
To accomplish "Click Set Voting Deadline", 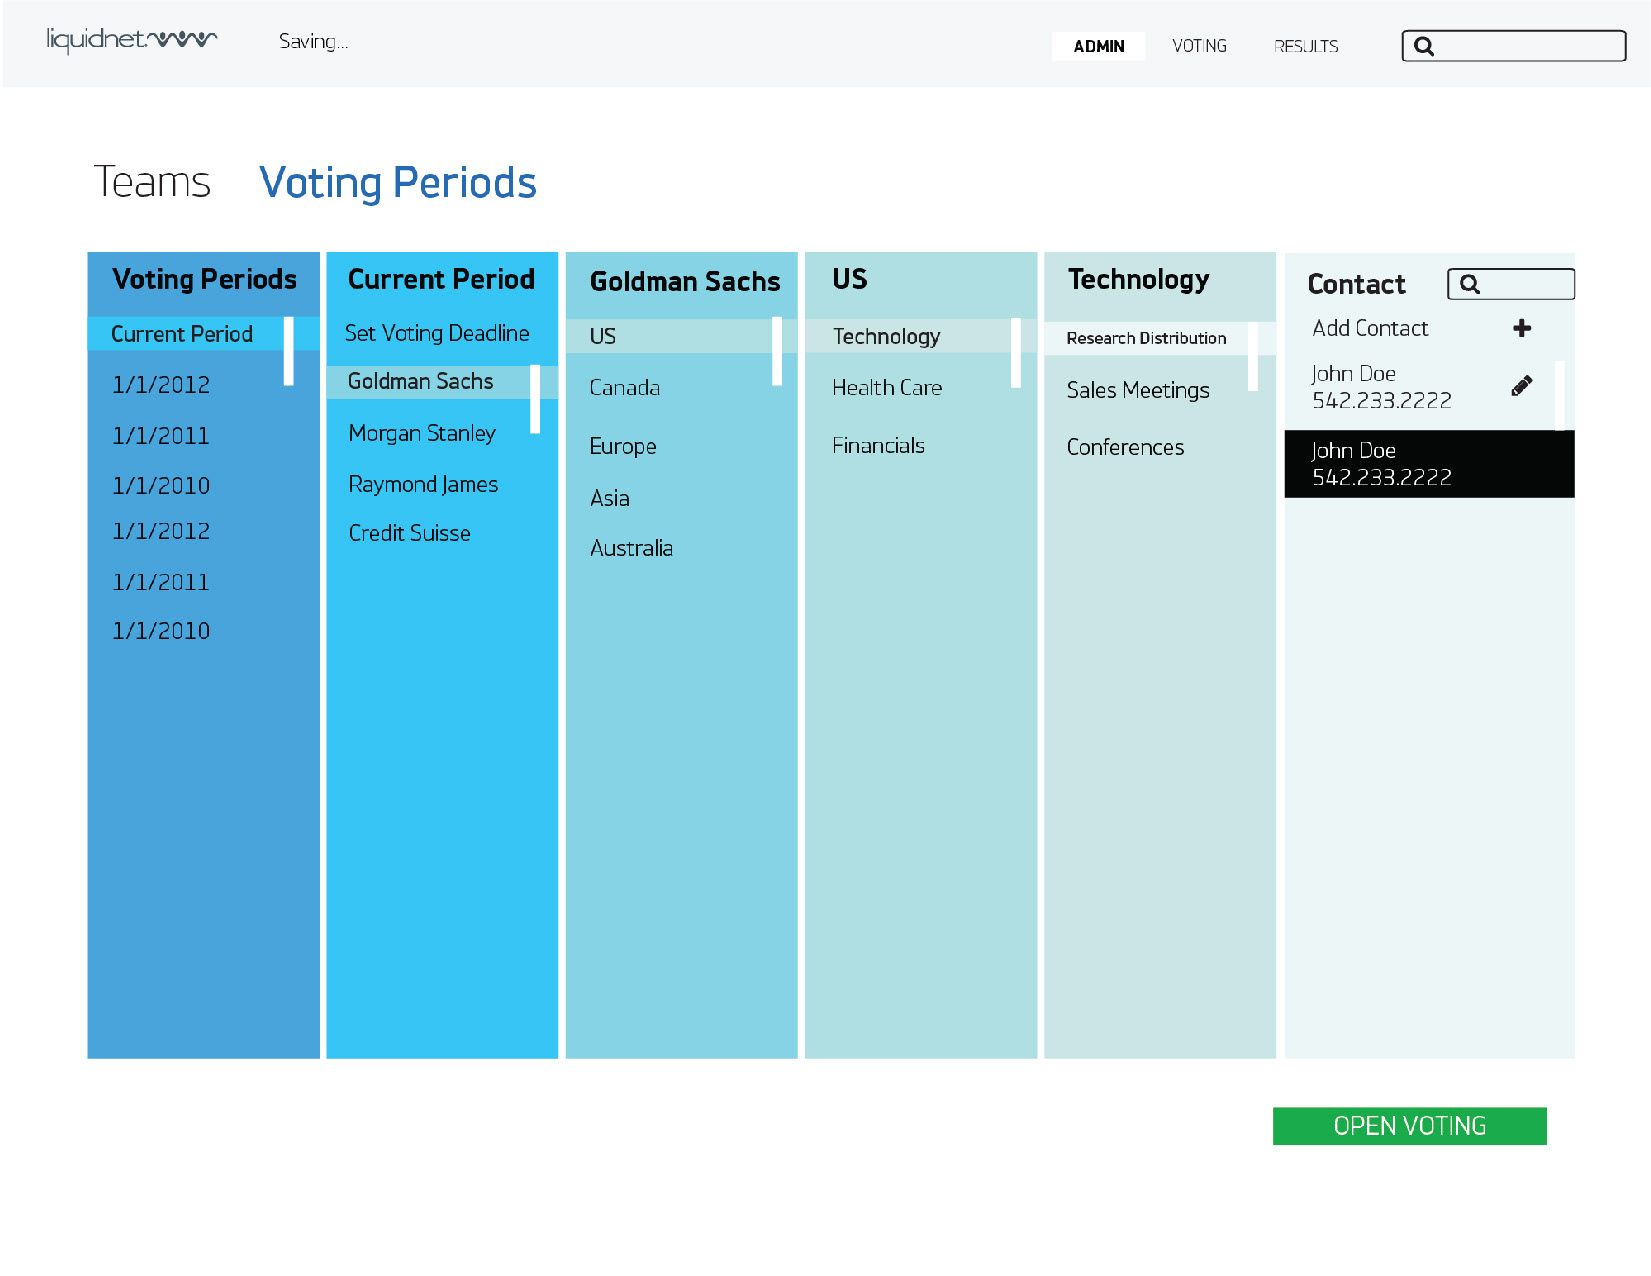I will pos(437,333).
